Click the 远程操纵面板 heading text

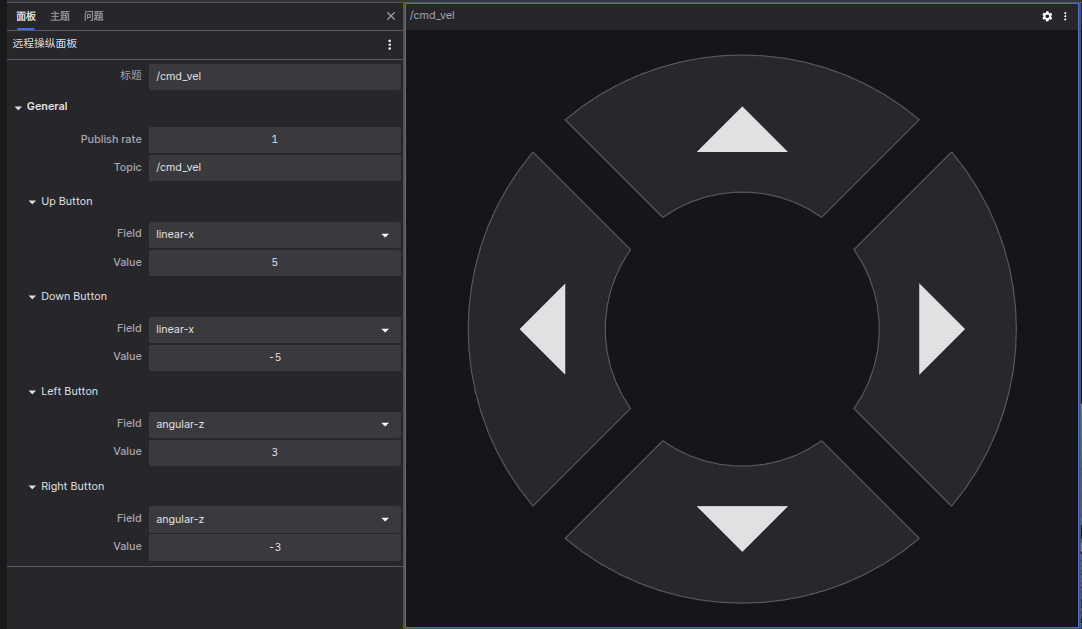(45, 43)
